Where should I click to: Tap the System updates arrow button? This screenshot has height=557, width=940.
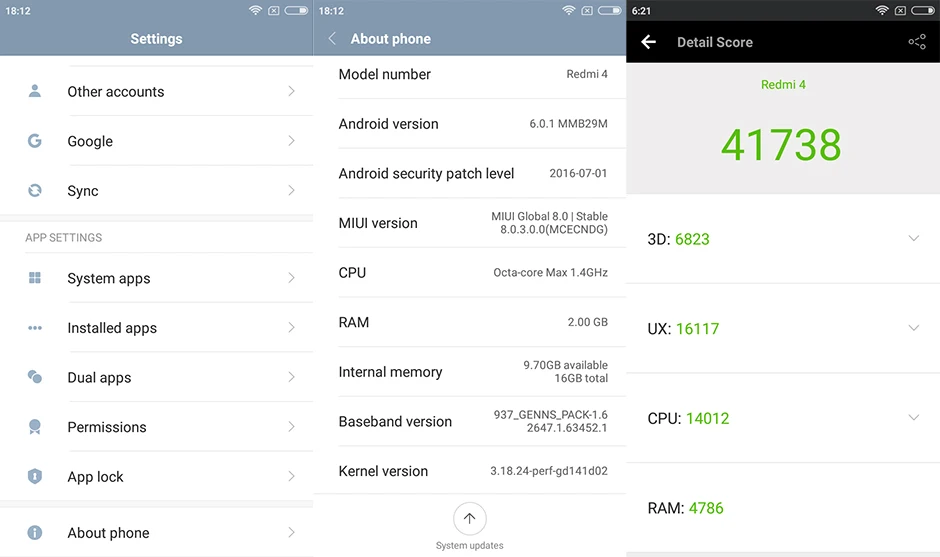[x=469, y=519]
